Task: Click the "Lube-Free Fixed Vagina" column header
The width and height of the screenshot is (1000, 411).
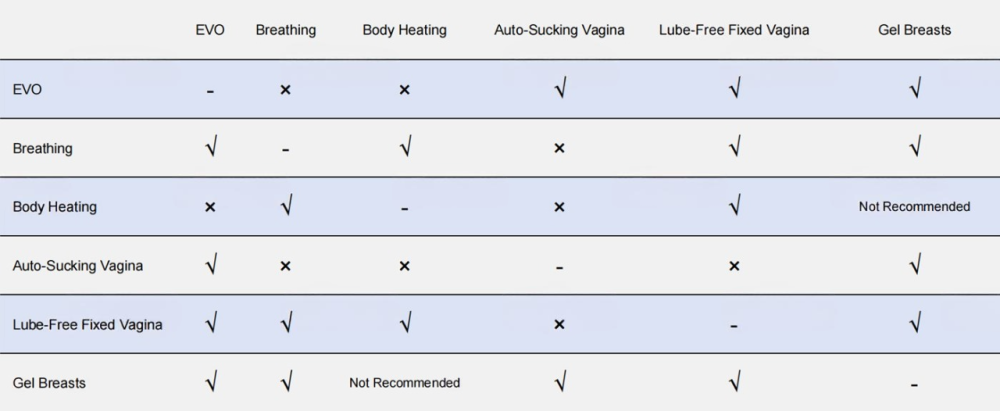Action: tap(734, 30)
